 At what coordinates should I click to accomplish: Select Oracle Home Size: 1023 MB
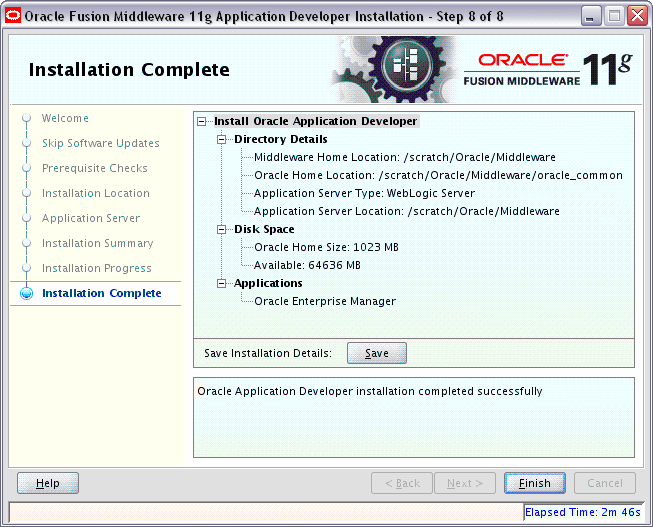click(326, 247)
